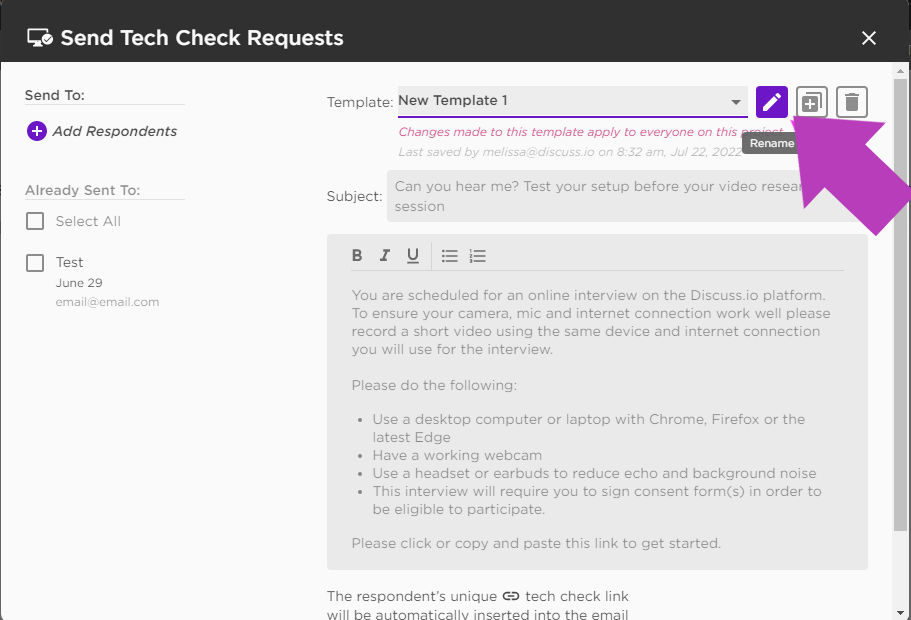The image size is (911, 620).
Task: Click the Add Respondents link
Action: [x=114, y=131]
